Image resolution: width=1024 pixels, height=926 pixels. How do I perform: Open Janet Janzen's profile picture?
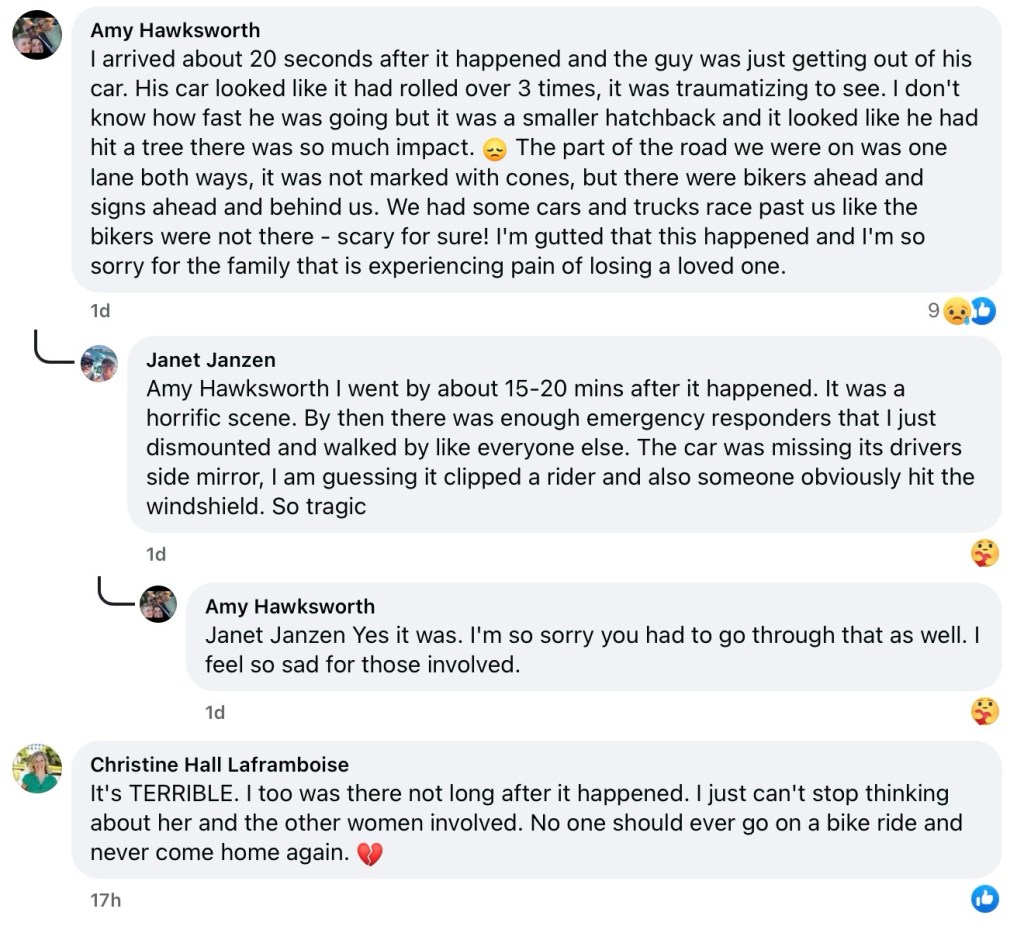99,363
